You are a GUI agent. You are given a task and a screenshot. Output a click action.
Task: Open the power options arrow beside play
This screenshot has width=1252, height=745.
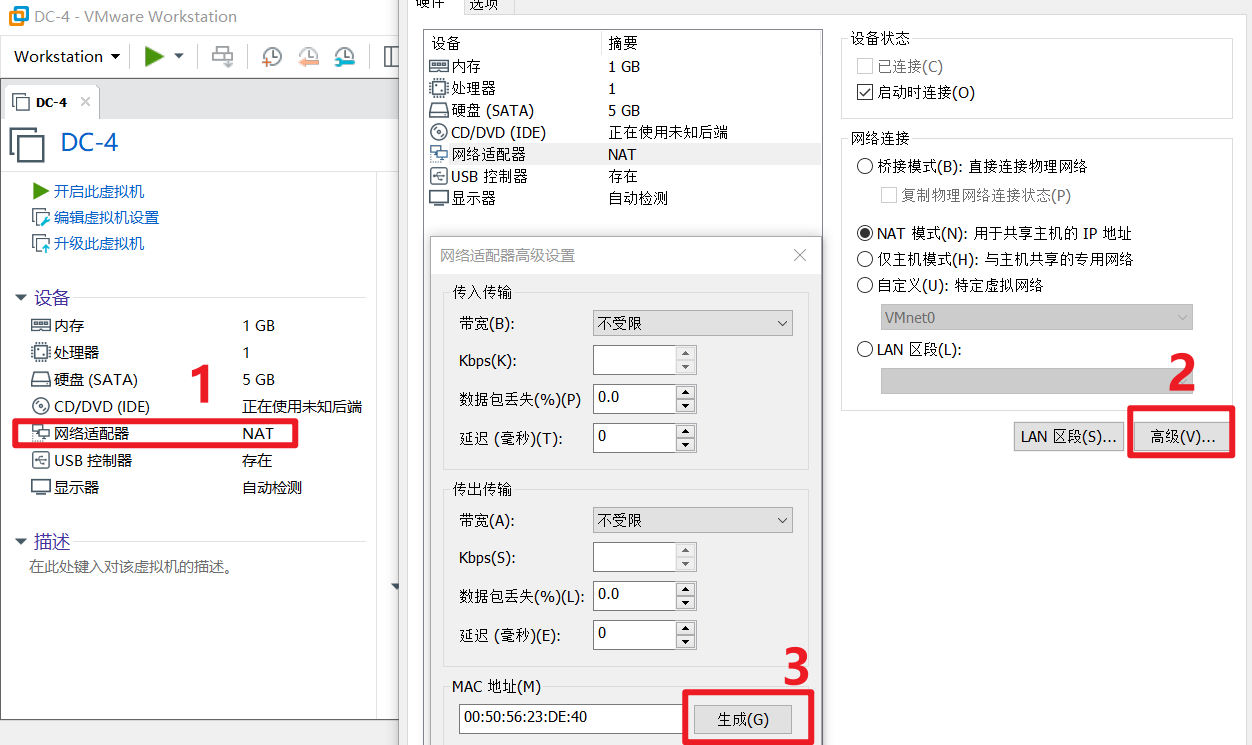[x=179, y=56]
